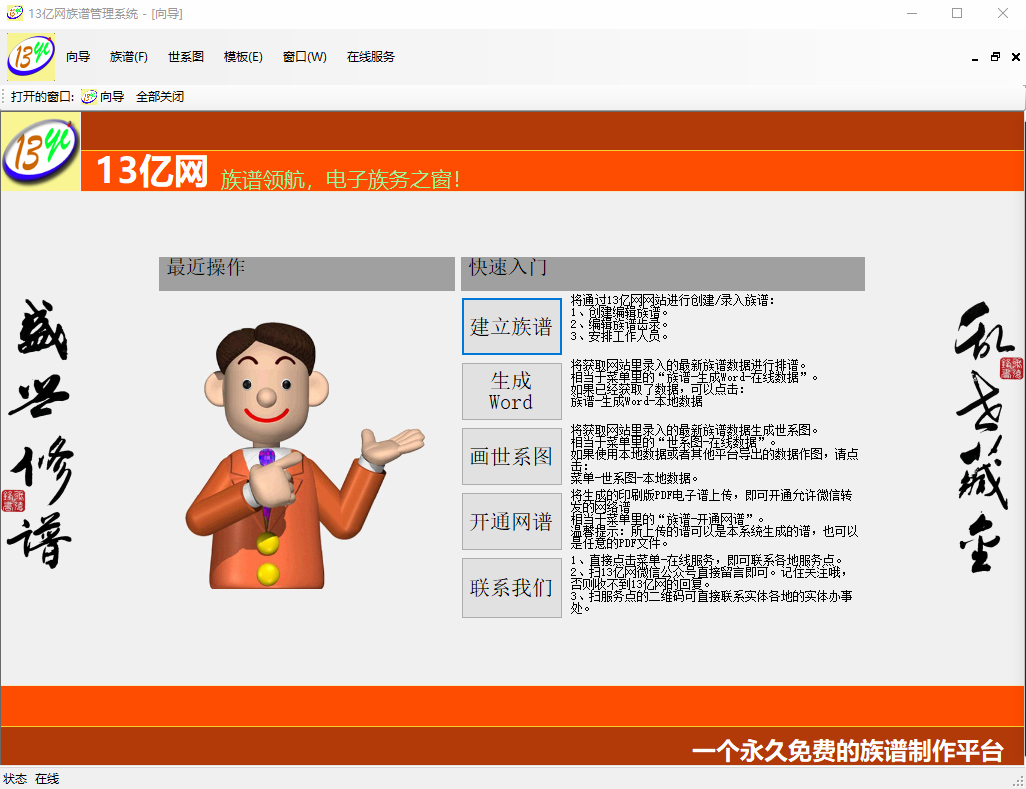1026x789 pixels.
Task: Open the 族谱(F) menu
Action: 129,57
